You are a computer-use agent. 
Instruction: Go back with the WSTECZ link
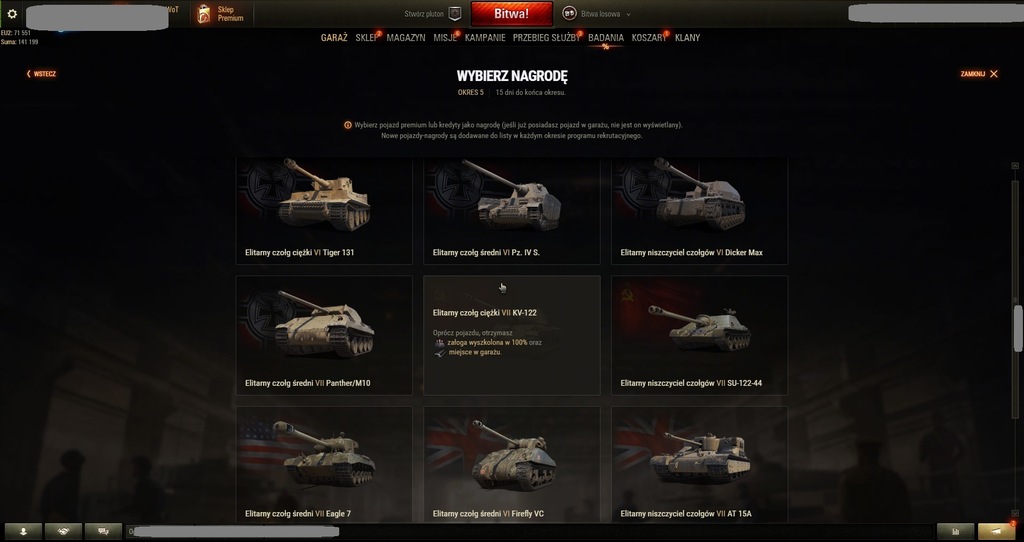click(x=41, y=74)
